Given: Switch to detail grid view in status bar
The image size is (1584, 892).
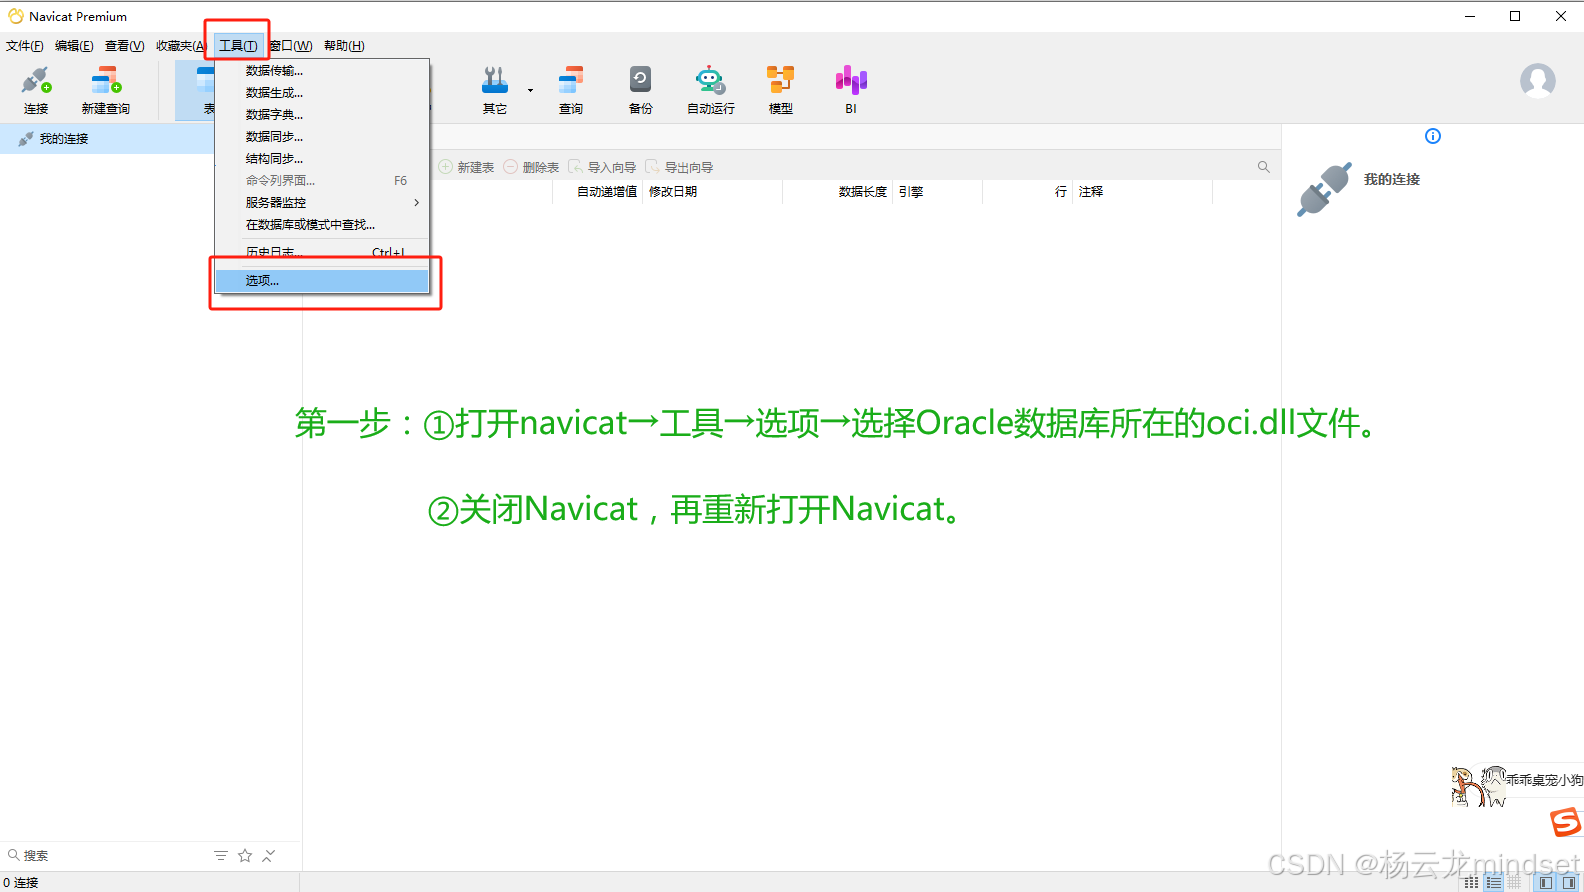Looking at the screenshot, I should [1515, 882].
